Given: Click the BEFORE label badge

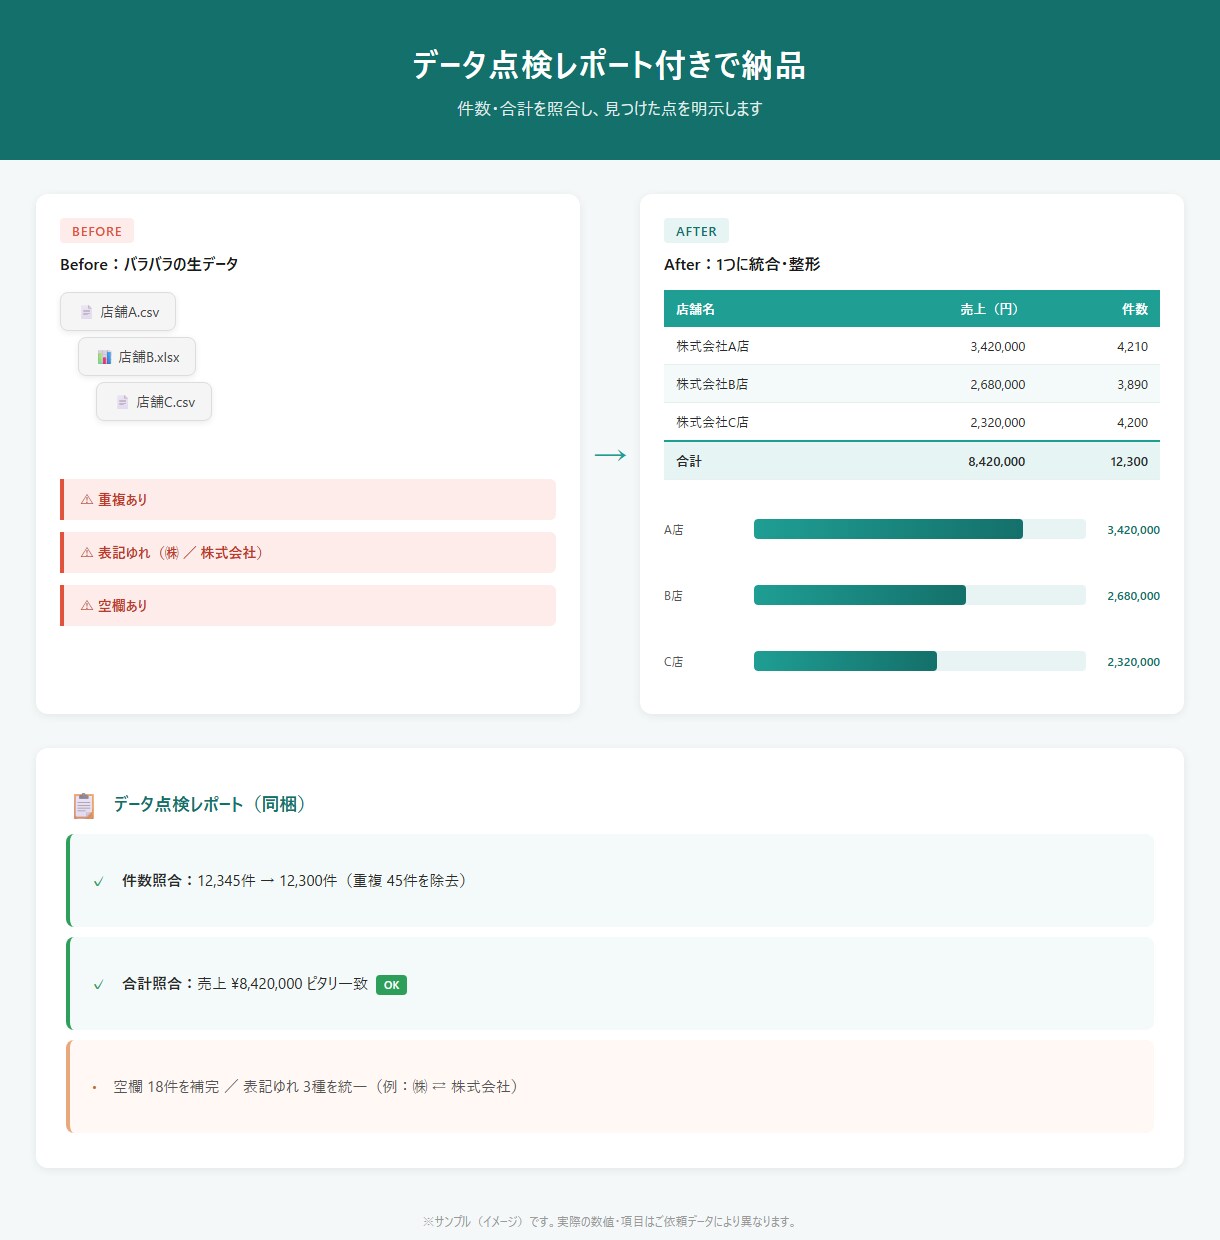Looking at the screenshot, I should coord(97,231).
